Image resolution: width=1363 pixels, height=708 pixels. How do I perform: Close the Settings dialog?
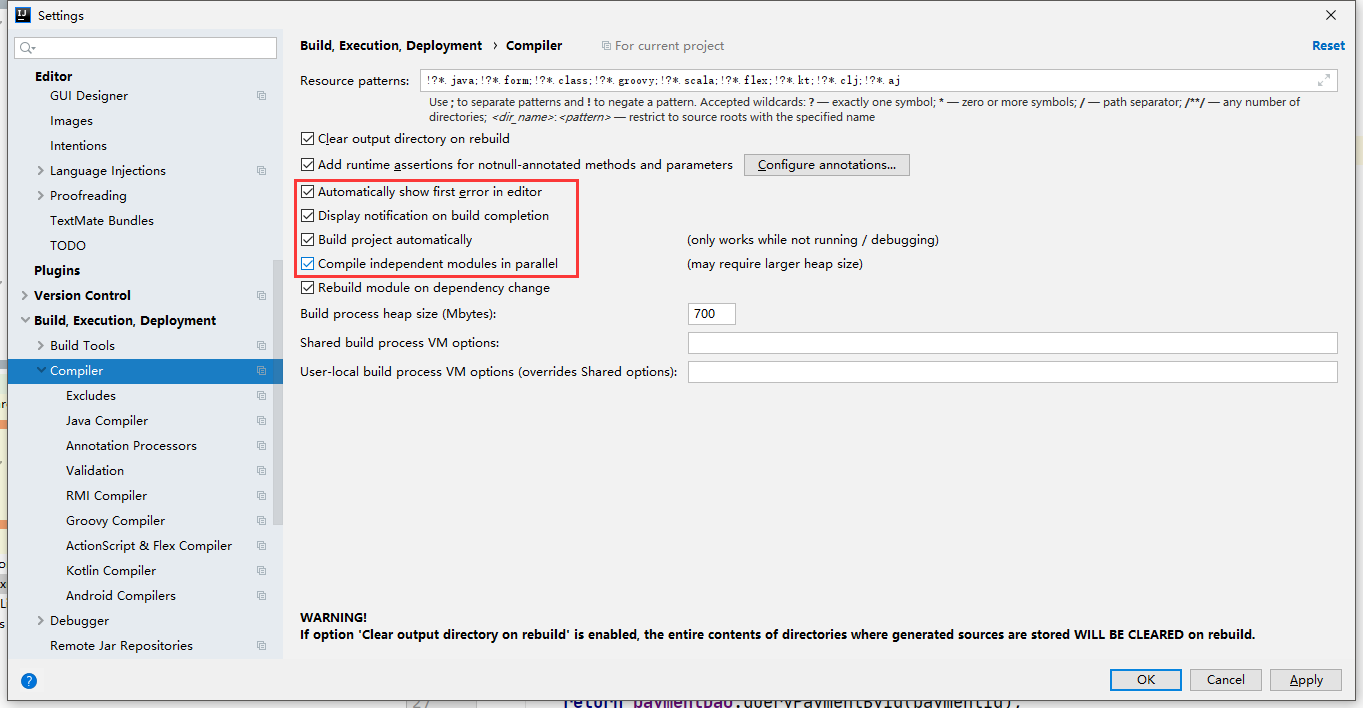[x=1331, y=15]
